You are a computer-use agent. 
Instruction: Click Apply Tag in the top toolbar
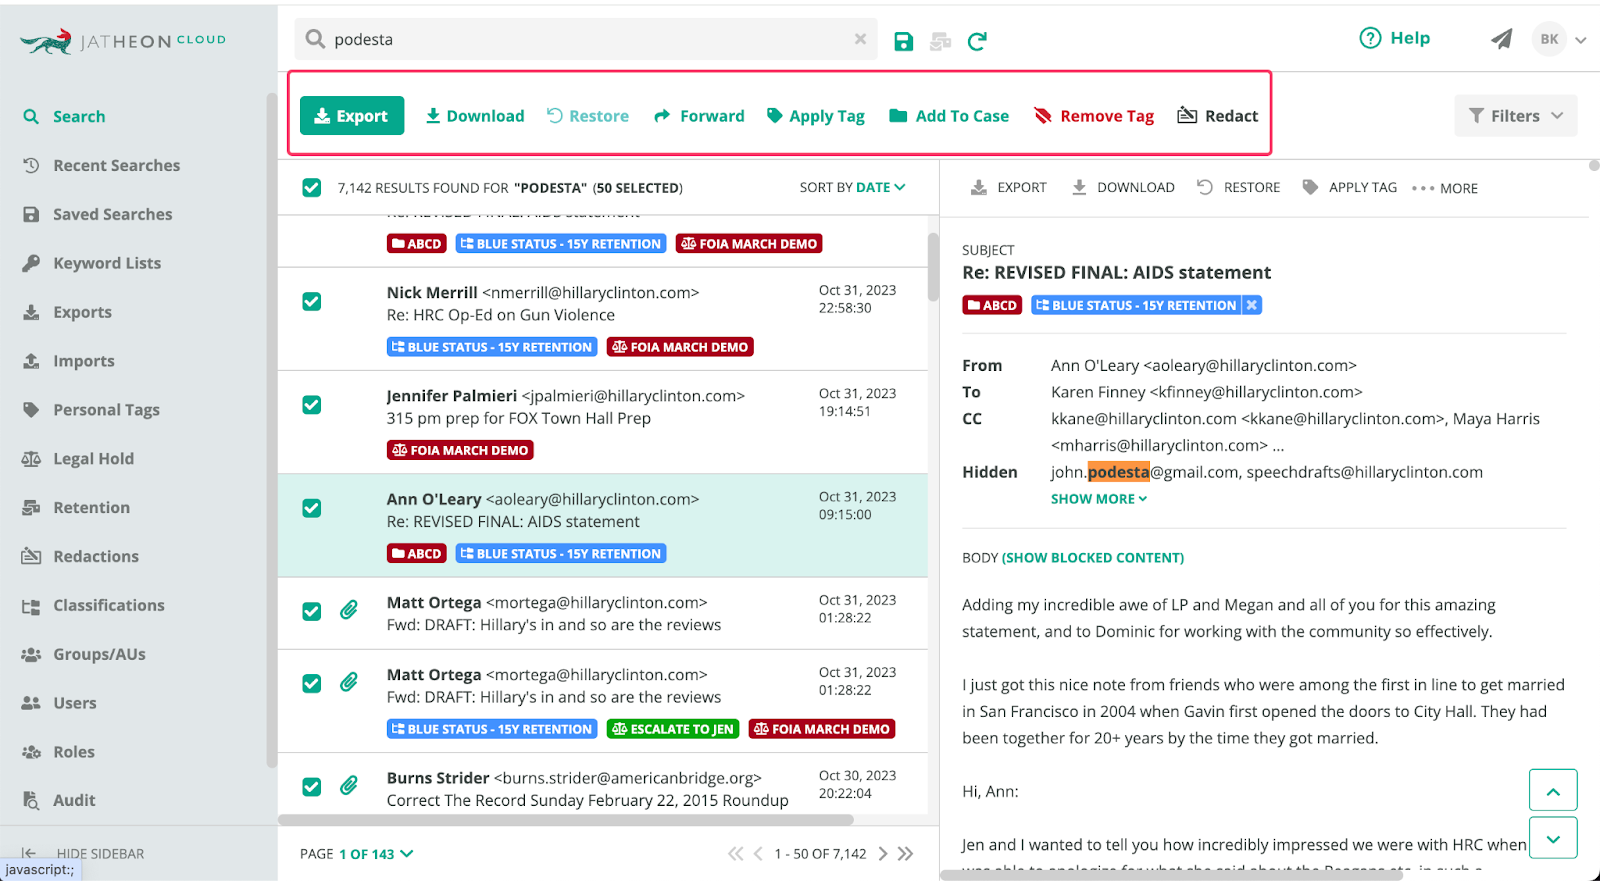click(x=816, y=116)
